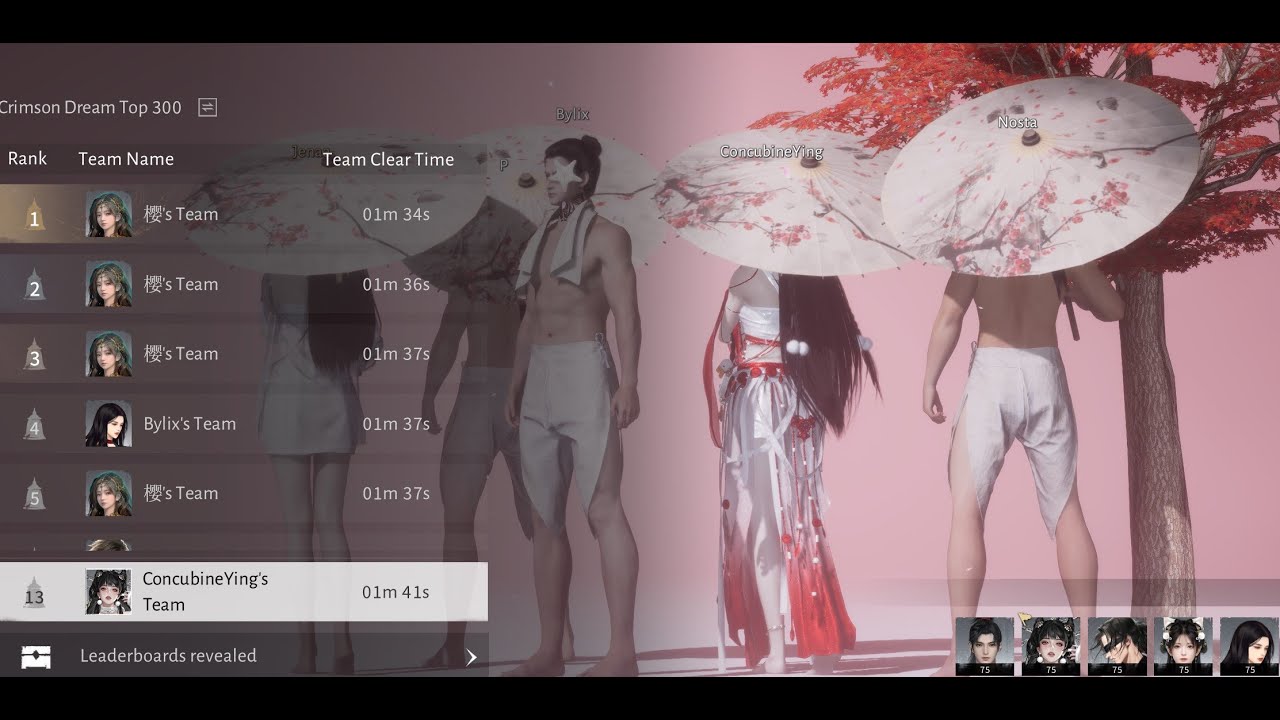Click the rank 5 badge
Image resolution: width=1280 pixels, height=720 pixels.
point(34,495)
